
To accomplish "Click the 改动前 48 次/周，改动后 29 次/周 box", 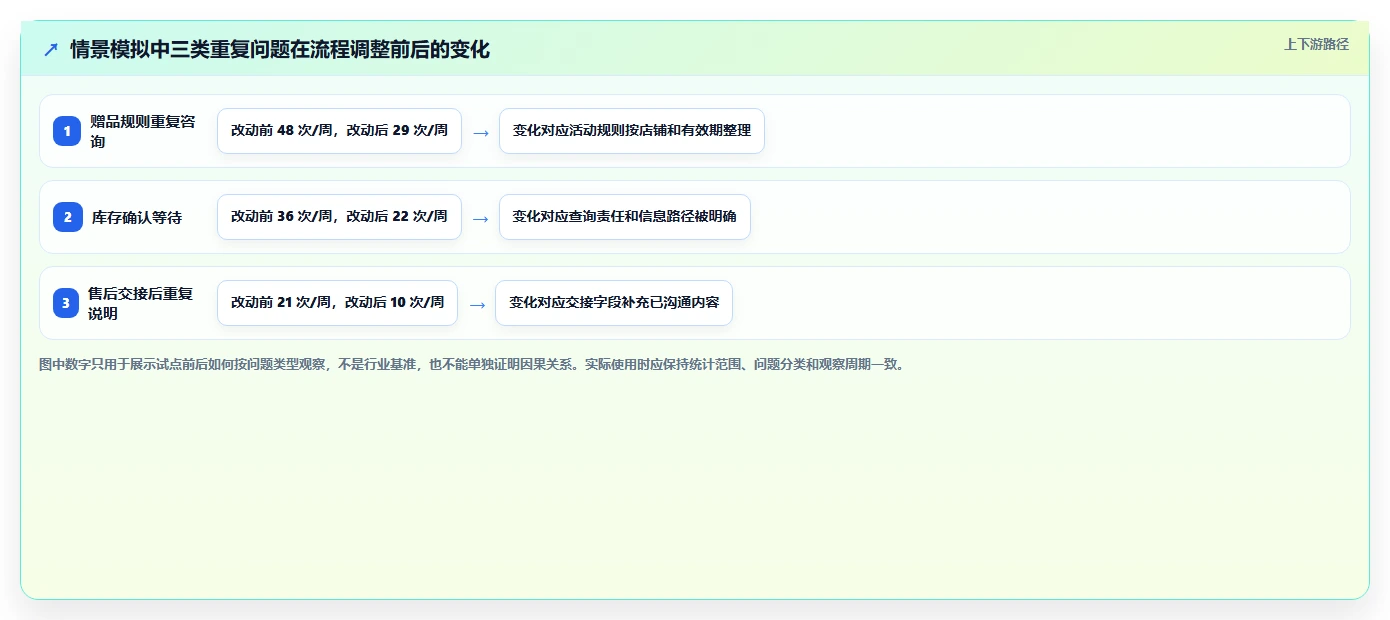I will [339, 131].
